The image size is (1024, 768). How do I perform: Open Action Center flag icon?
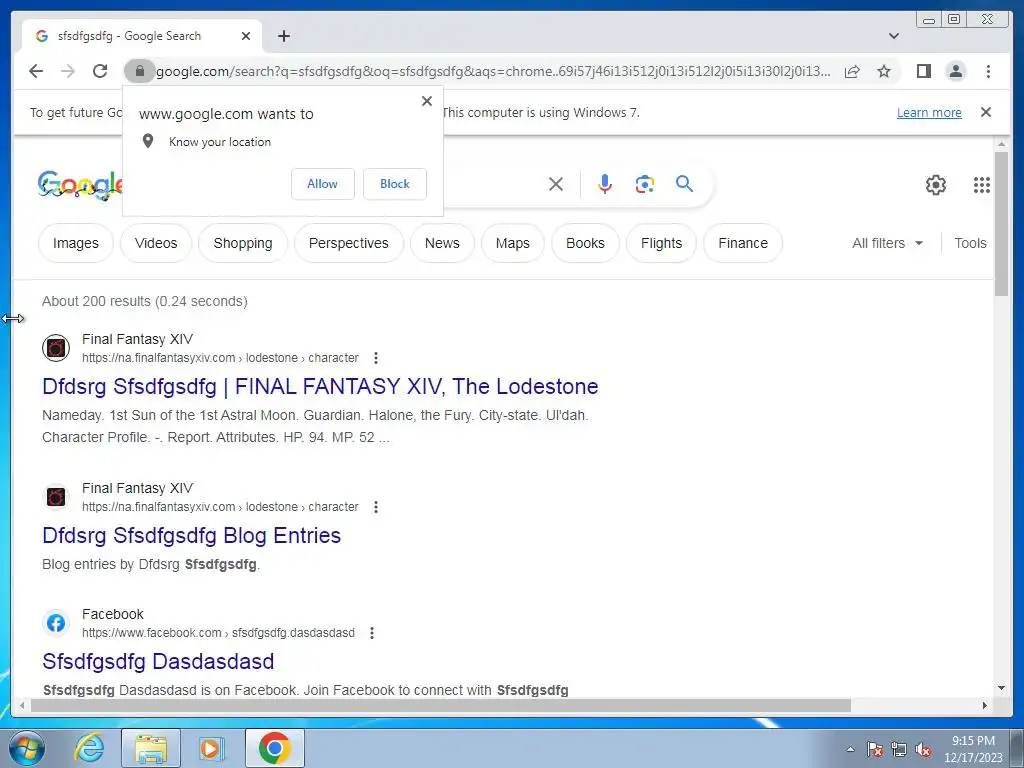click(x=875, y=749)
